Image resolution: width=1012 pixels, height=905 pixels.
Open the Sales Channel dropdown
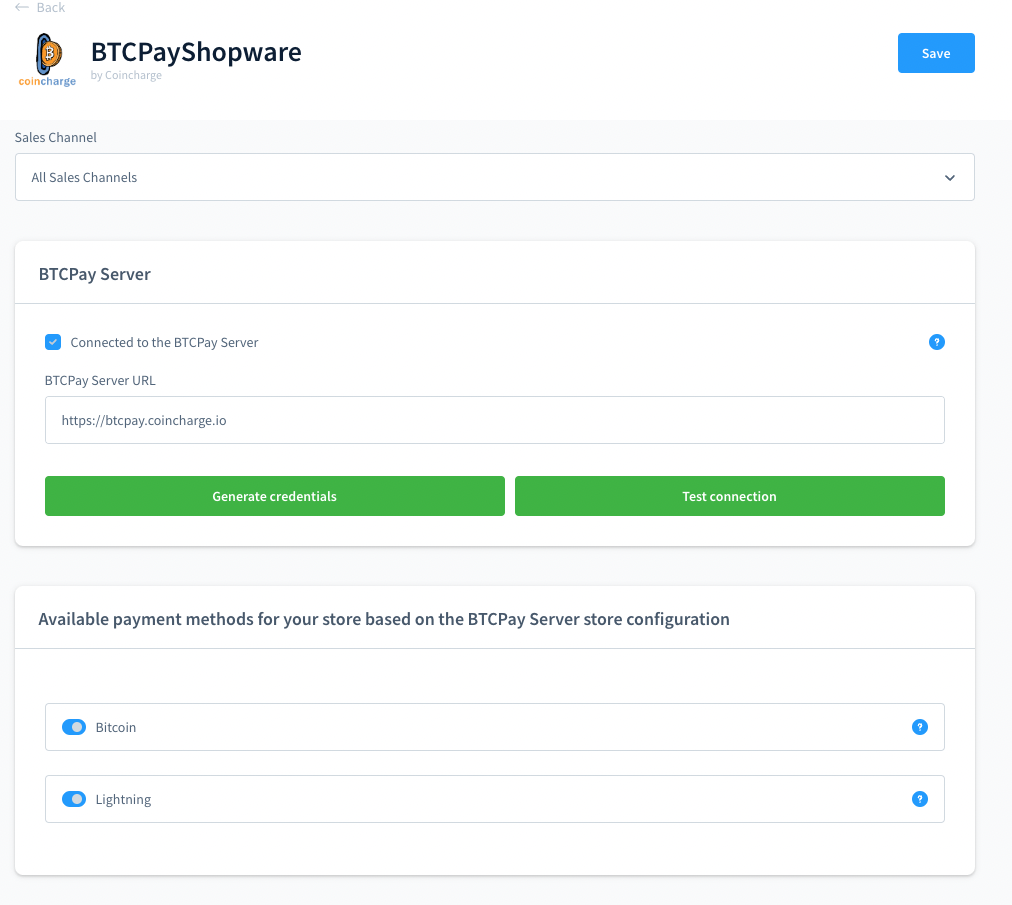[x=494, y=177]
